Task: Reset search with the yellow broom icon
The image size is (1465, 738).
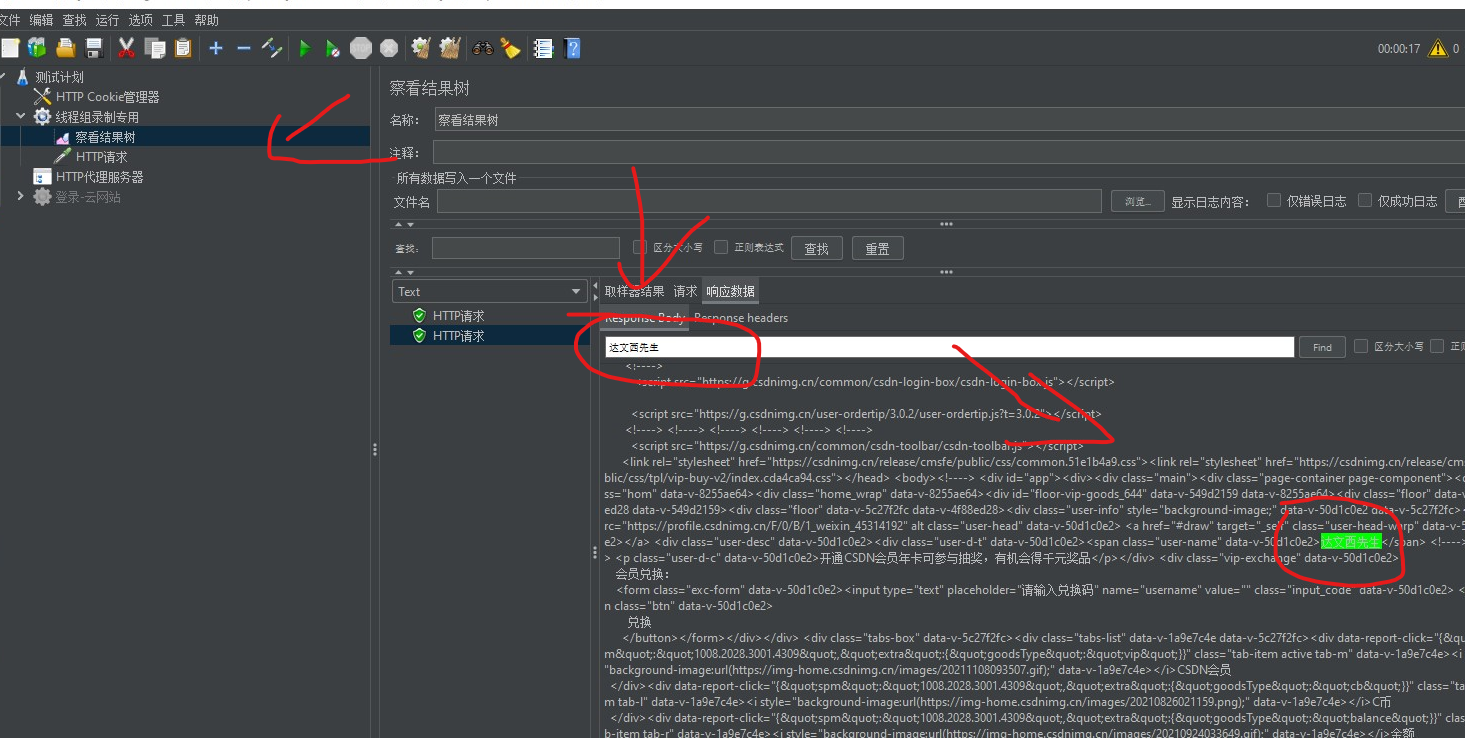Action: [x=510, y=47]
